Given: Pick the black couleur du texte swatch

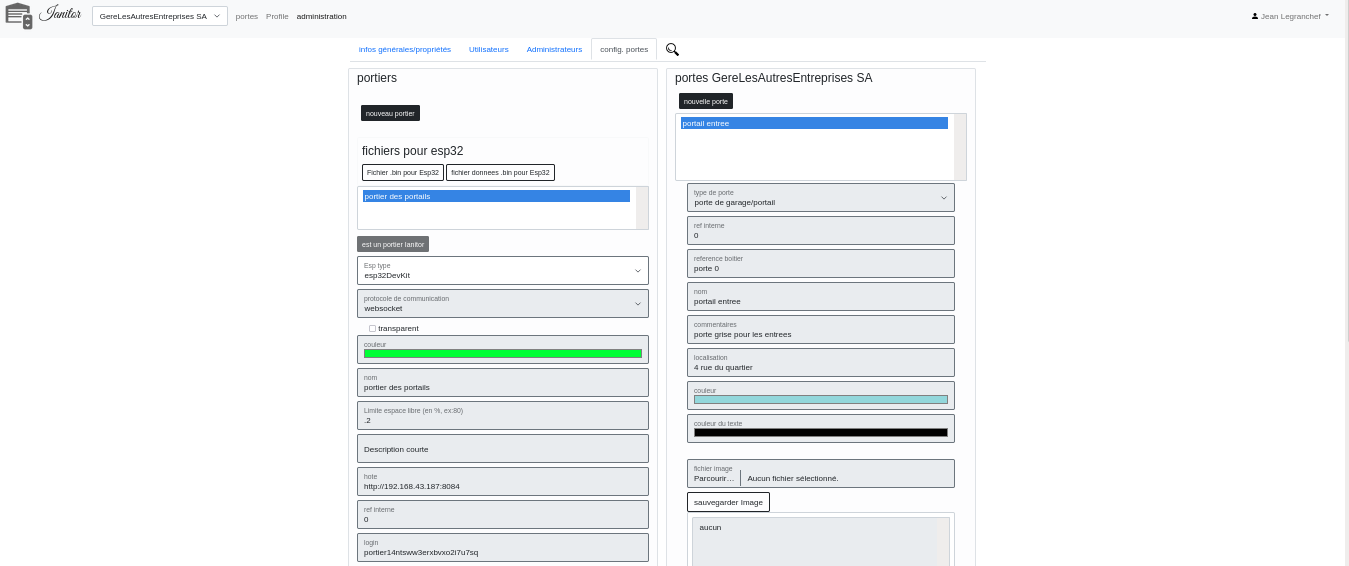Looking at the screenshot, I should click(820, 433).
